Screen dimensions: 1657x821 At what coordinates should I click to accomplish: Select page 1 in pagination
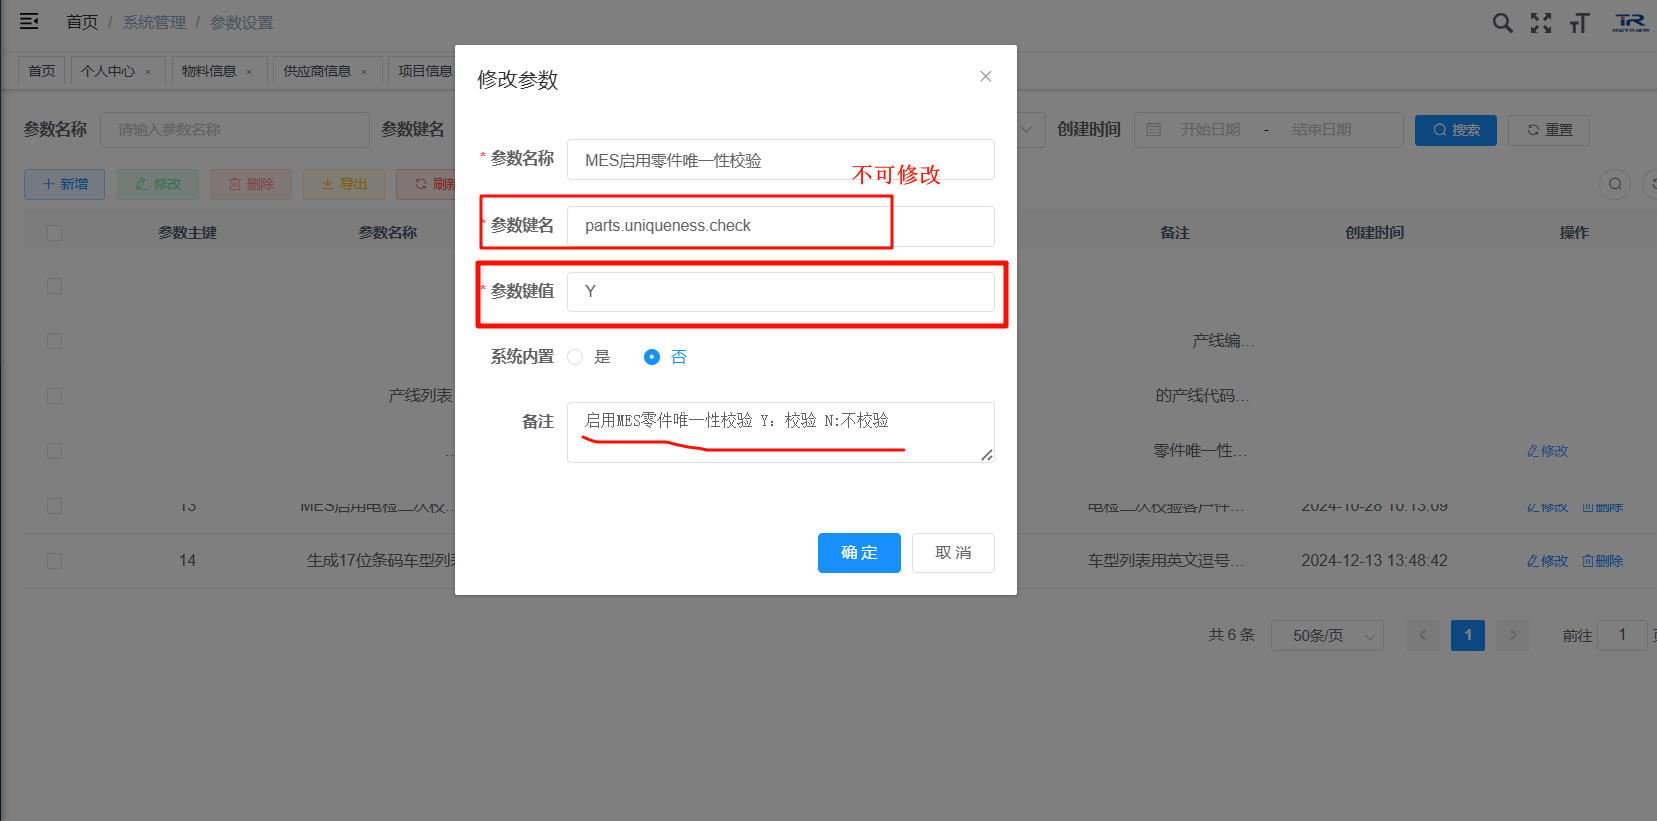(1468, 635)
